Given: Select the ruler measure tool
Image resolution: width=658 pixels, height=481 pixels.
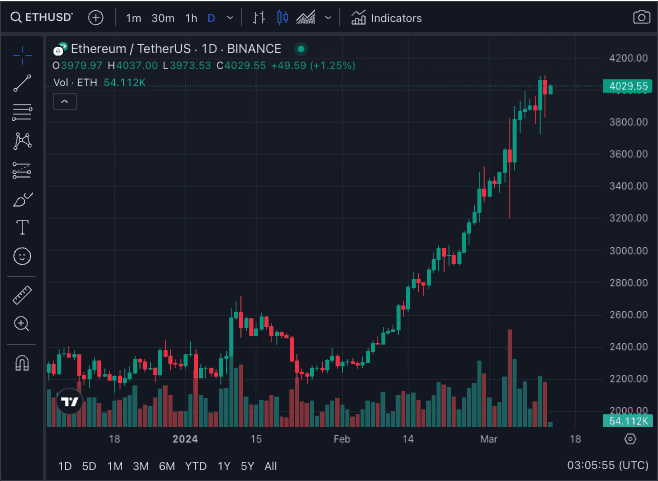Looking at the screenshot, I should (x=22, y=295).
